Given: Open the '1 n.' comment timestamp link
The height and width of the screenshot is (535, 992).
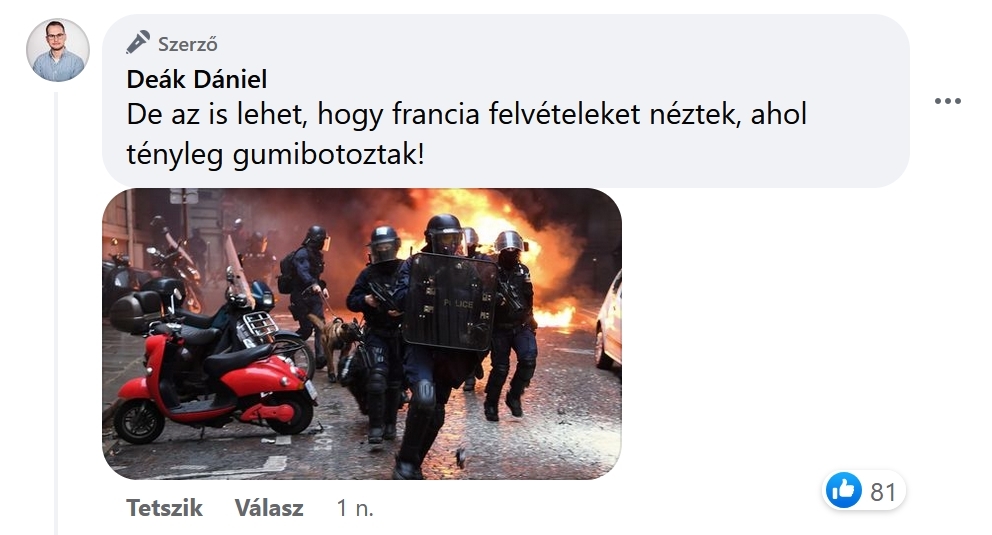Looking at the screenshot, I should point(355,508).
